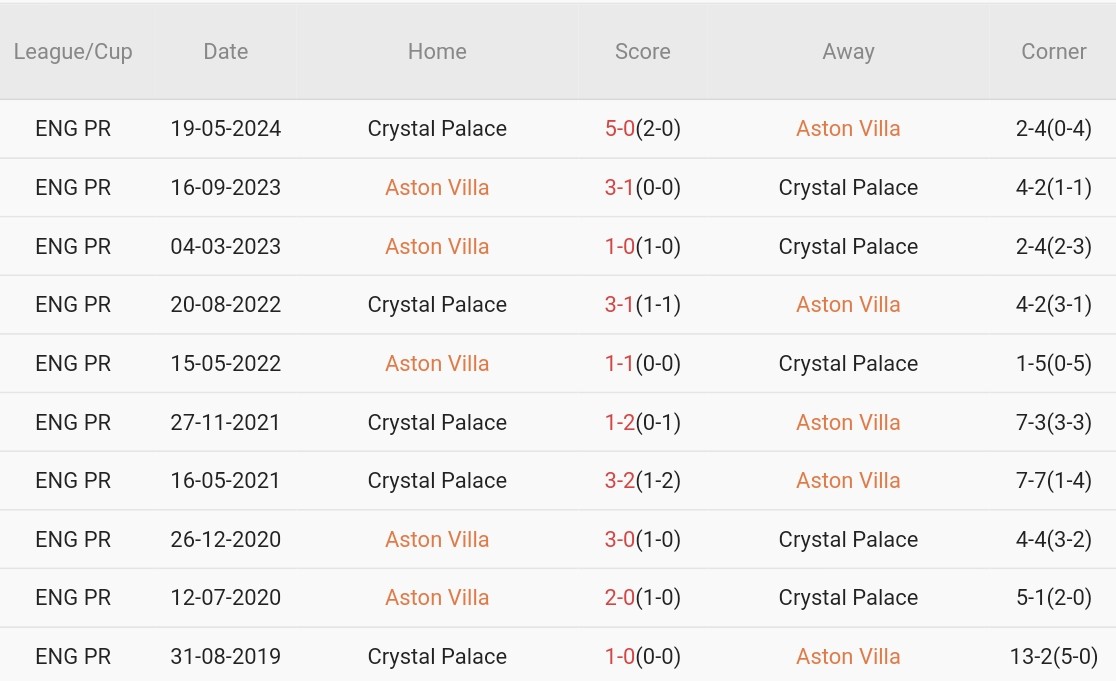The image size is (1116, 681).
Task: Select Aston Villa home team on 12-07-2020
Action: tap(437, 598)
